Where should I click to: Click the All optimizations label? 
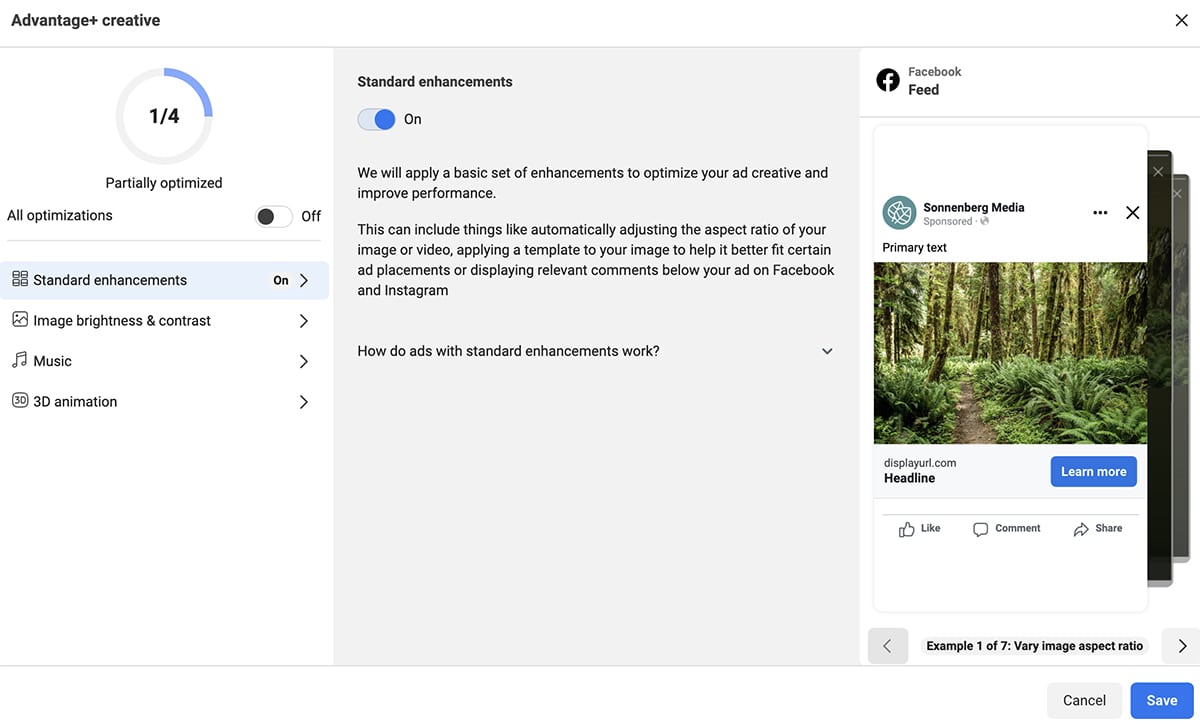60,215
